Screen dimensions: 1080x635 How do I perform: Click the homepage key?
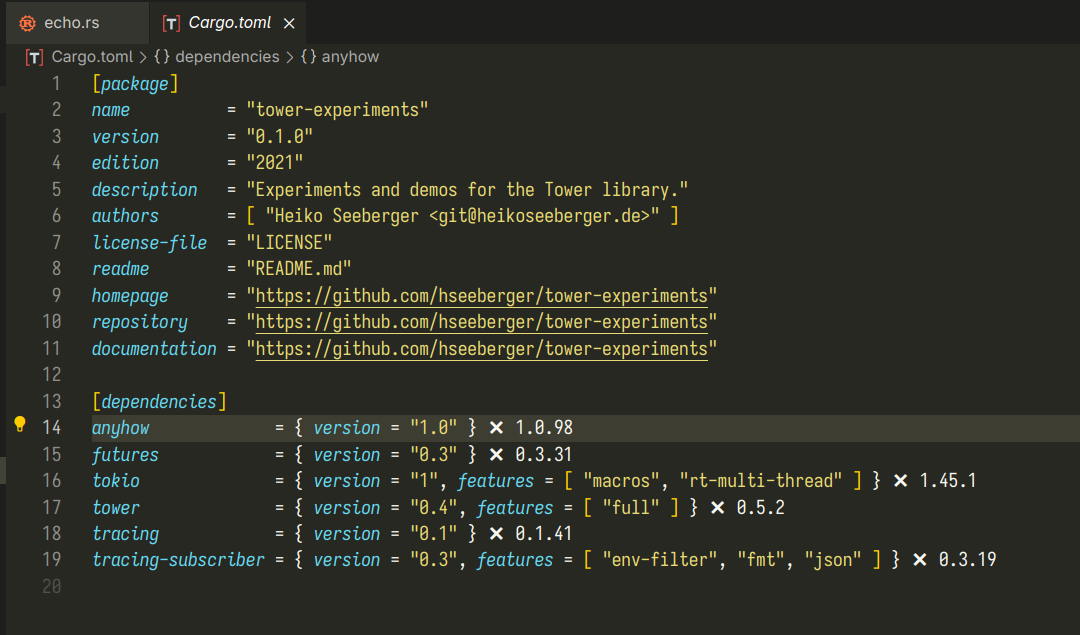(x=130, y=296)
